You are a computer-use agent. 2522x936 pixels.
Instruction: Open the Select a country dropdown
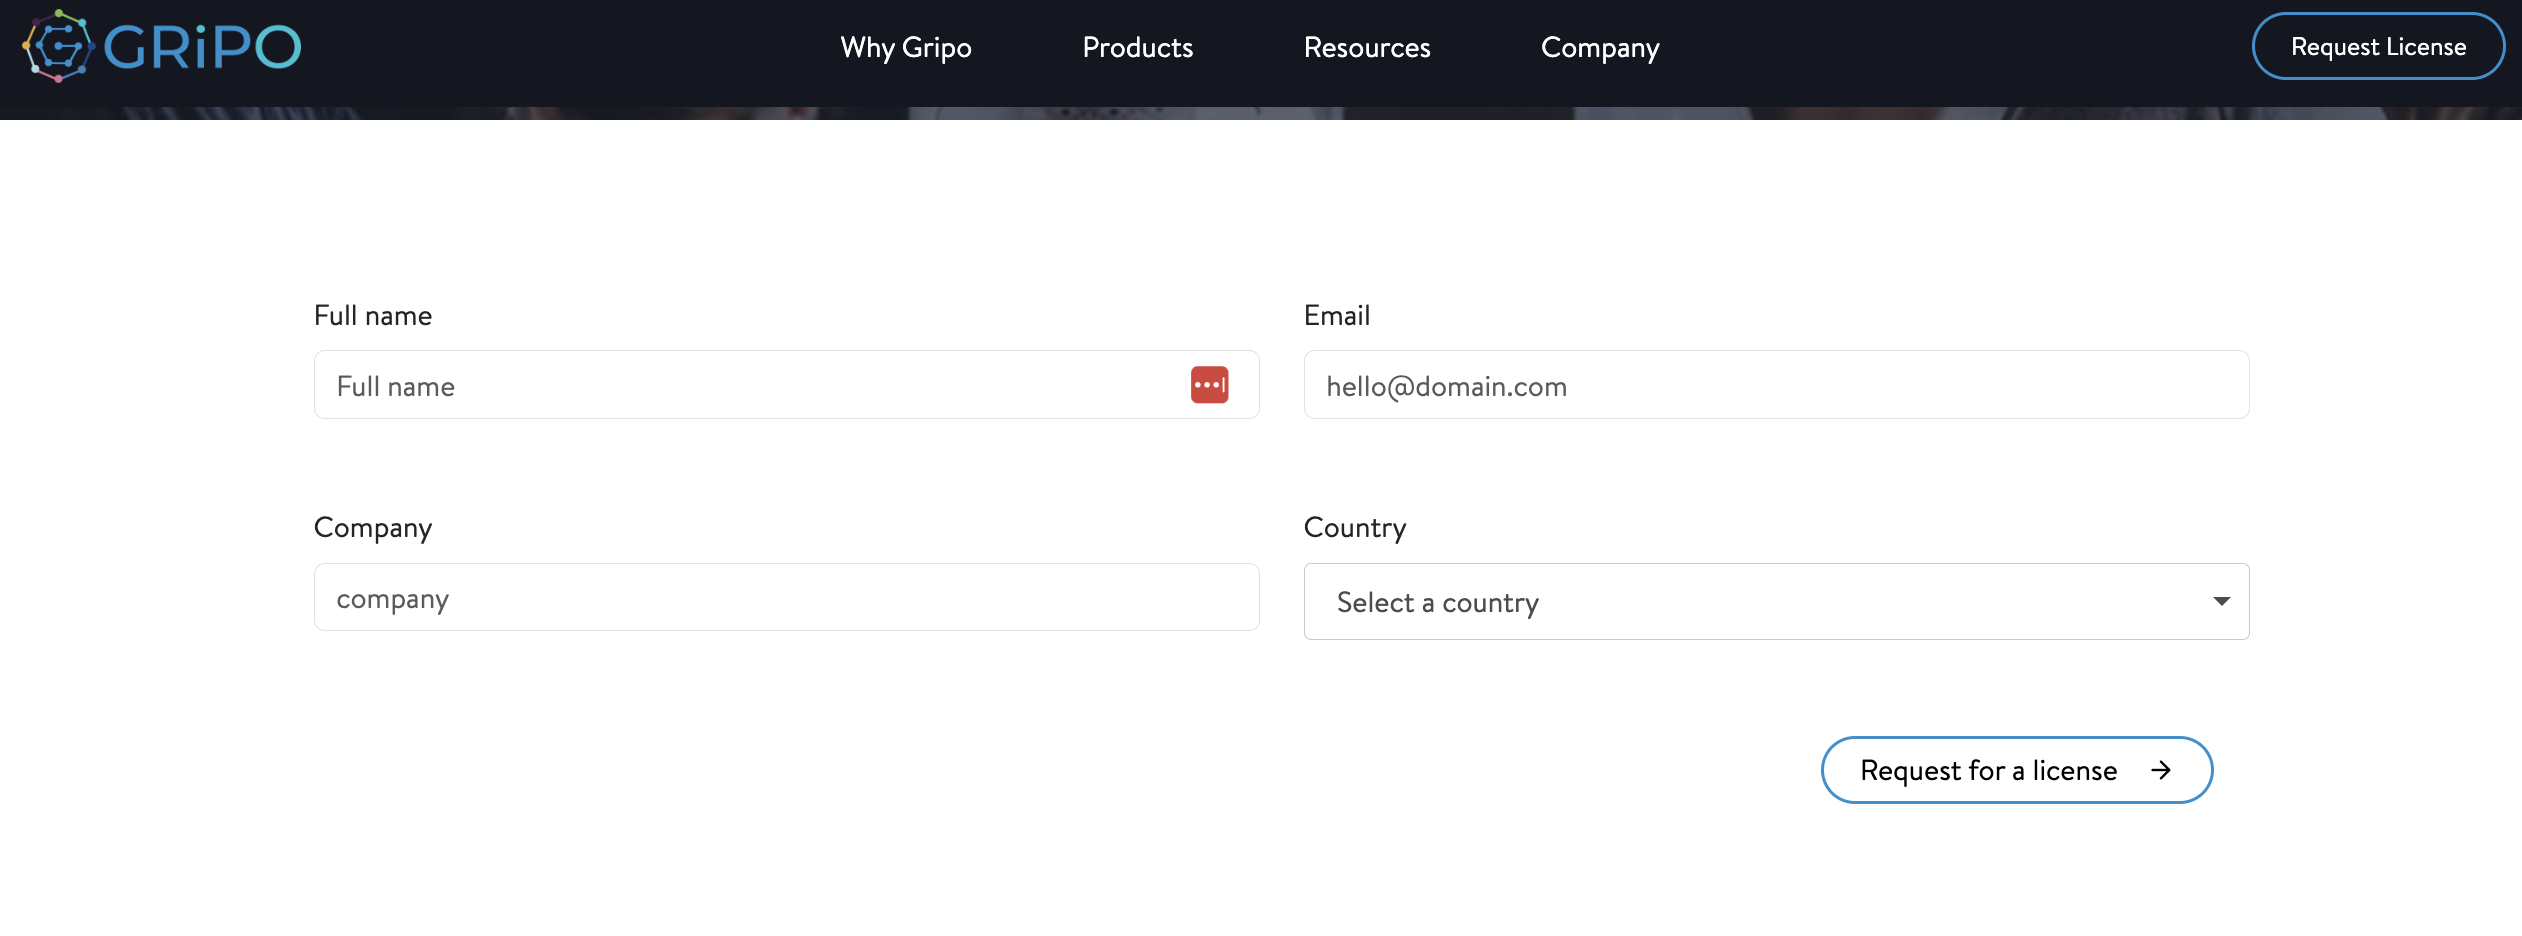tap(1760, 602)
